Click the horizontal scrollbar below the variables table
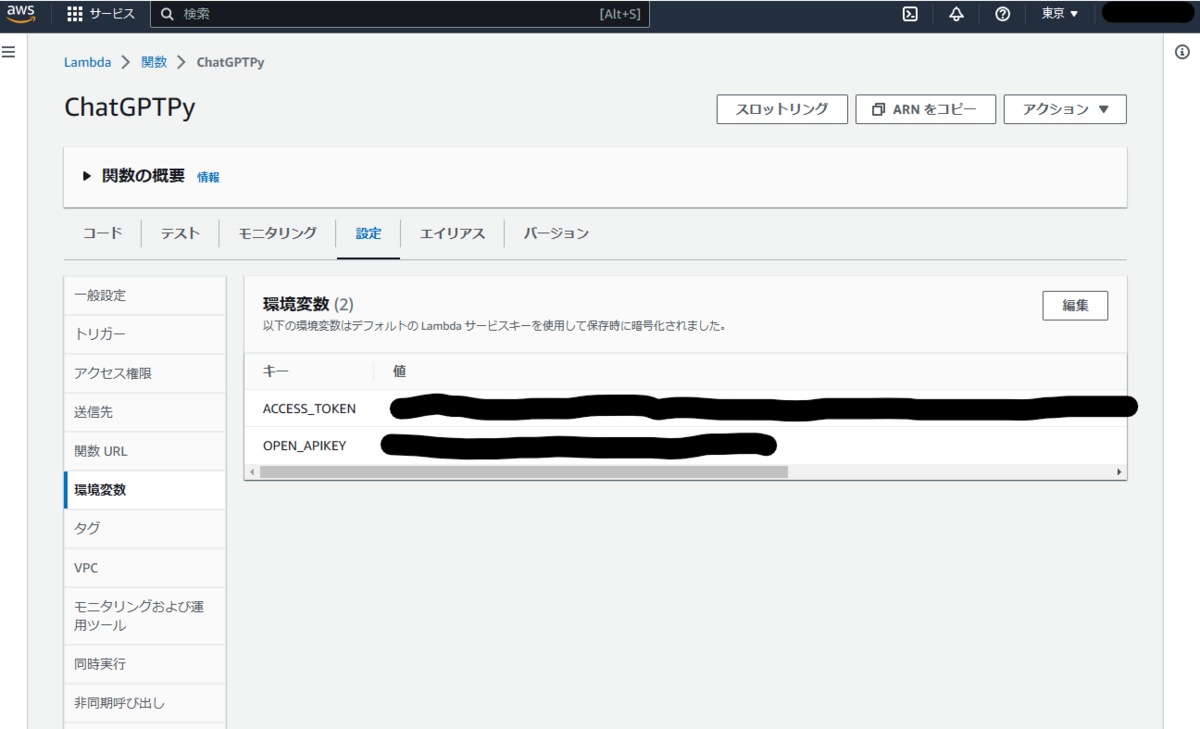The image size is (1200, 729). point(520,470)
